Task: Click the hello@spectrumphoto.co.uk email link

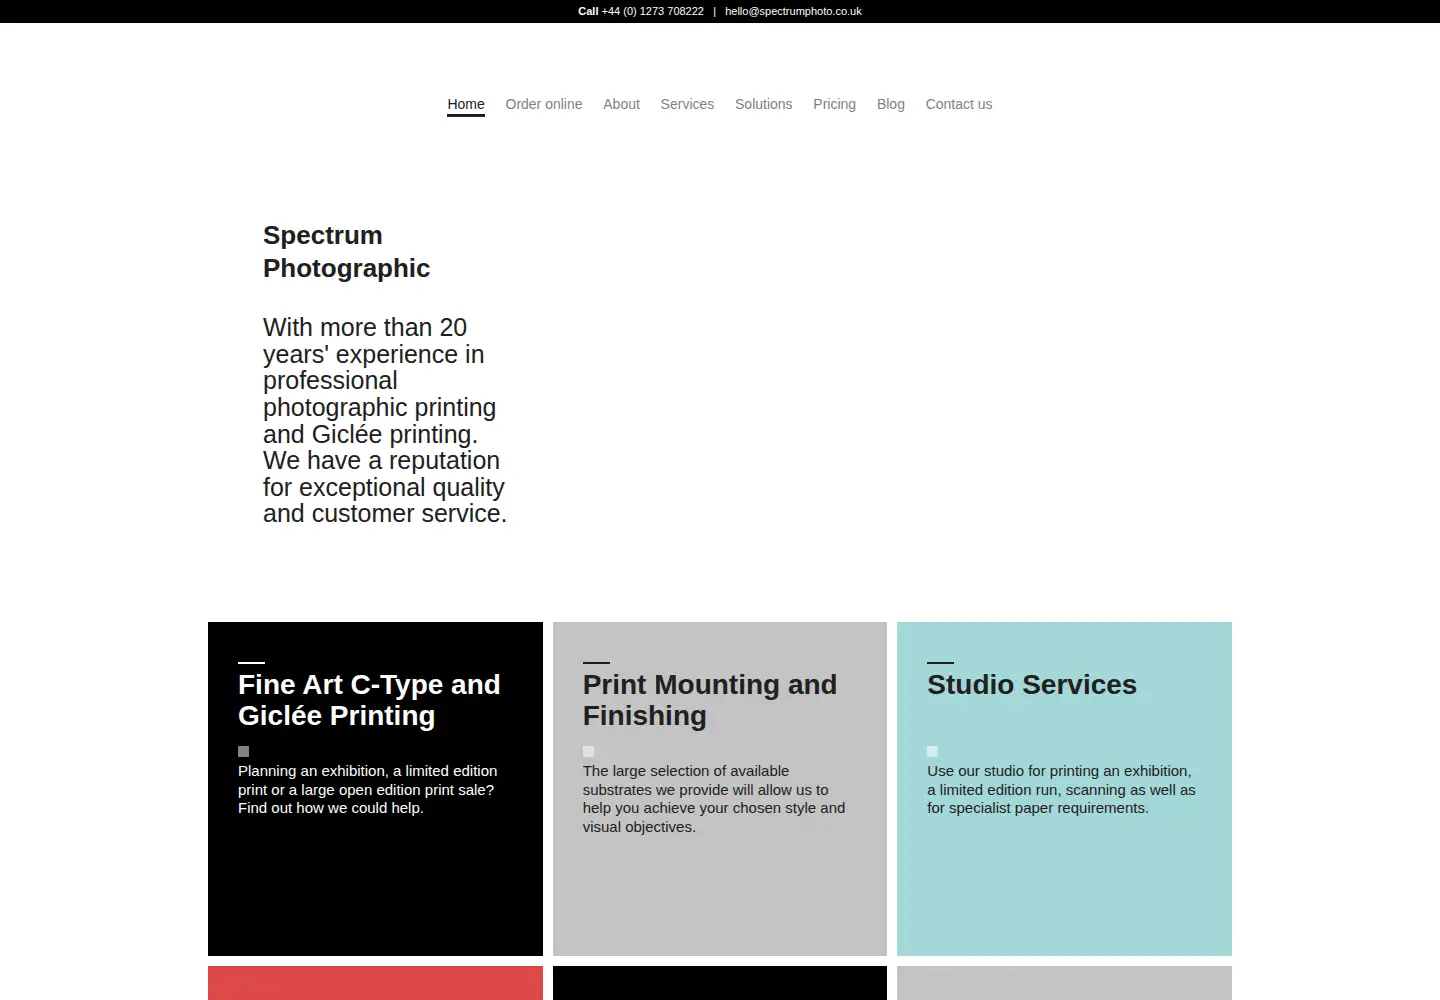Action: click(793, 11)
